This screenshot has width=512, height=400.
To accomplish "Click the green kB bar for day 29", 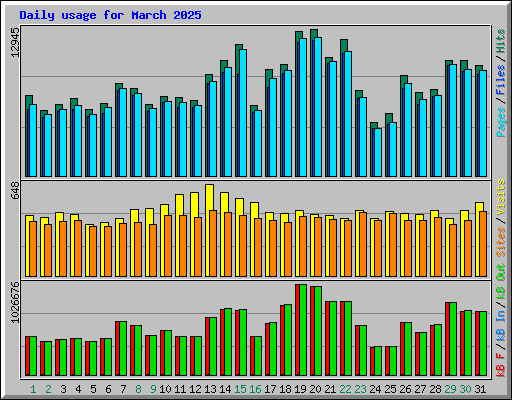I will click(x=453, y=339).
